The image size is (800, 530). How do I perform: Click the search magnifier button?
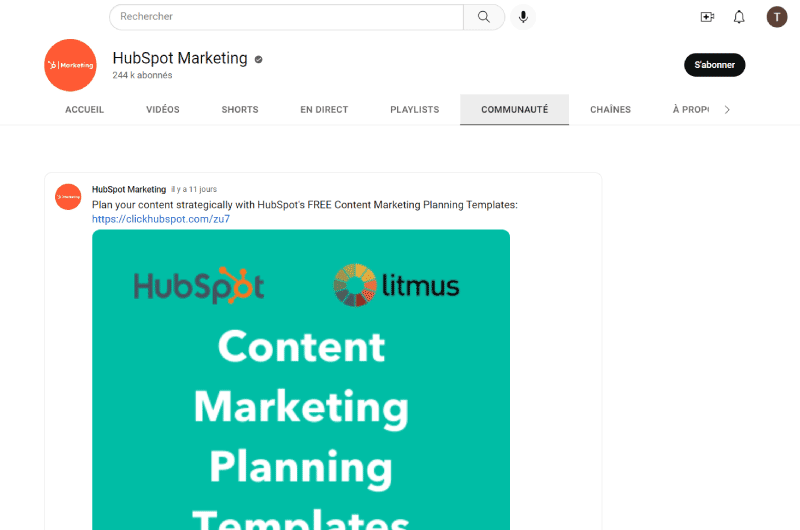(484, 17)
